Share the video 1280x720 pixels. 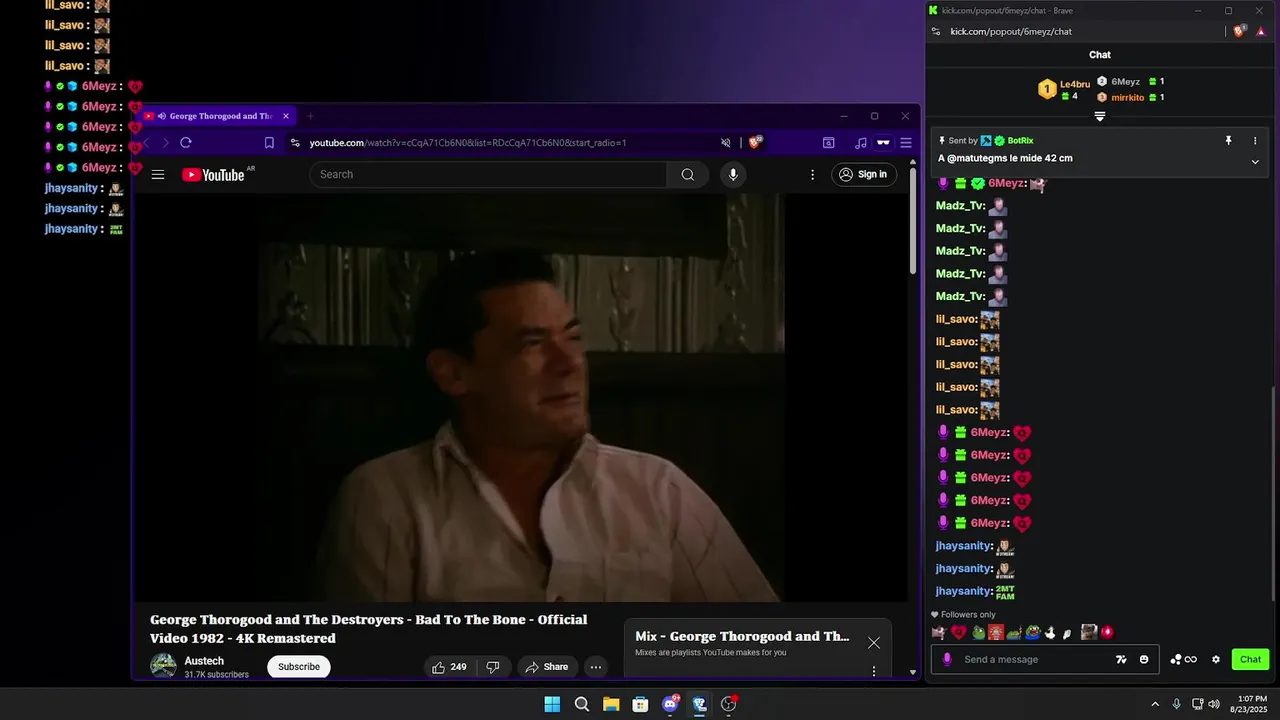(x=547, y=667)
